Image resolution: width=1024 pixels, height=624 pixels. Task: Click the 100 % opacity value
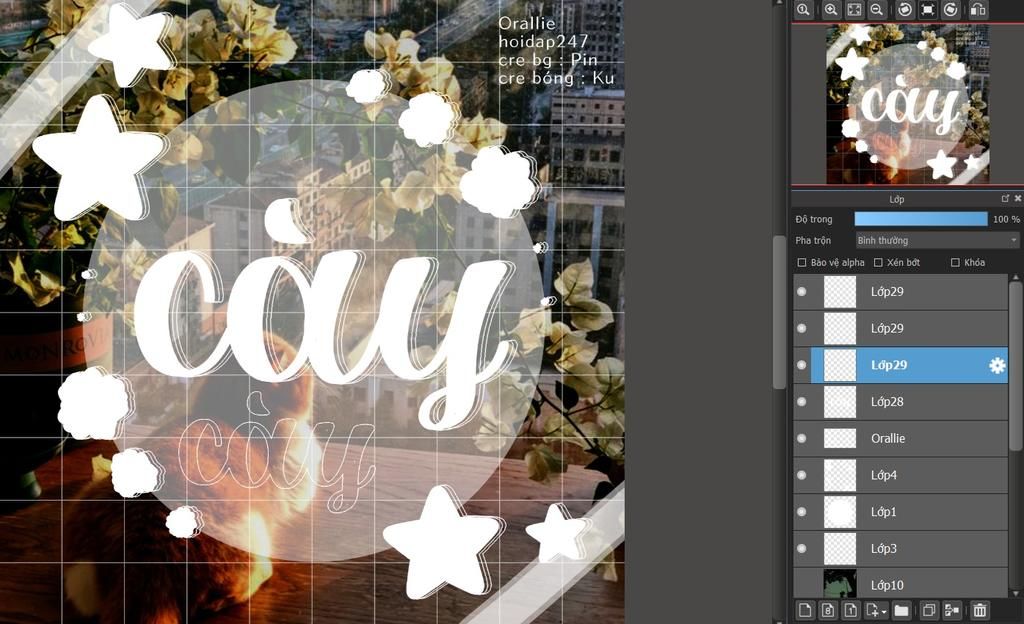tap(1006, 219)
